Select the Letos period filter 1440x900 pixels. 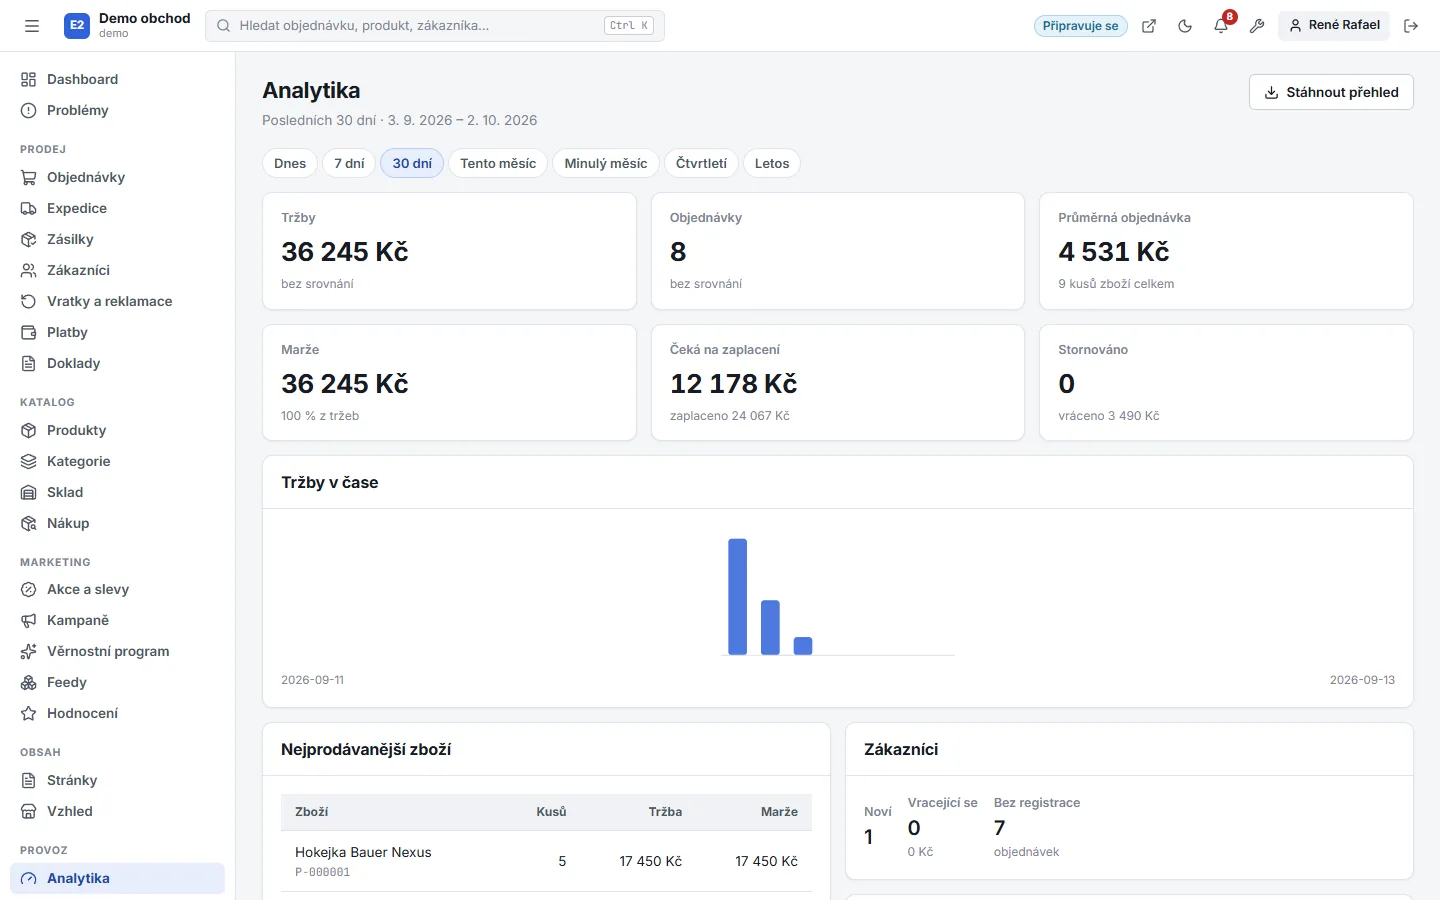772,163
